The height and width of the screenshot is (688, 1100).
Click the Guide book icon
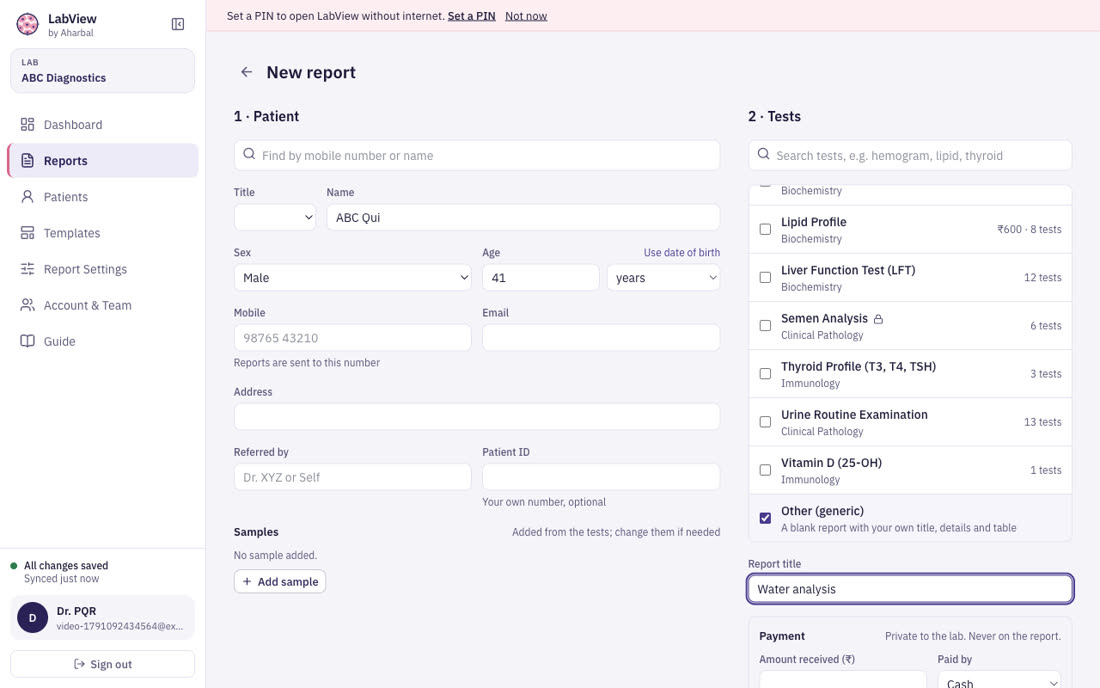(27, 341)
